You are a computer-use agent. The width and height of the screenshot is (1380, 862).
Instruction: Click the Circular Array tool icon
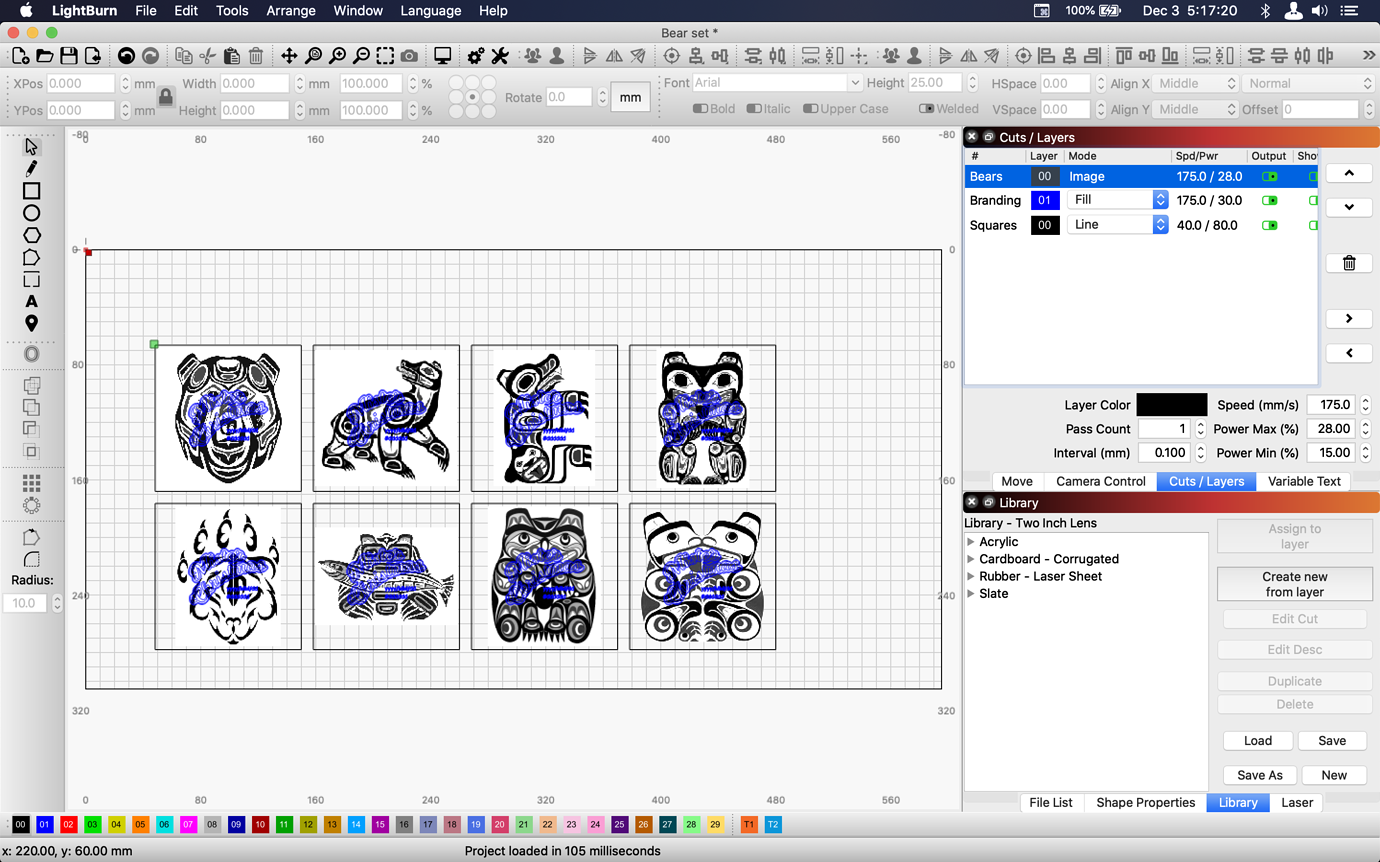point(31,506)
